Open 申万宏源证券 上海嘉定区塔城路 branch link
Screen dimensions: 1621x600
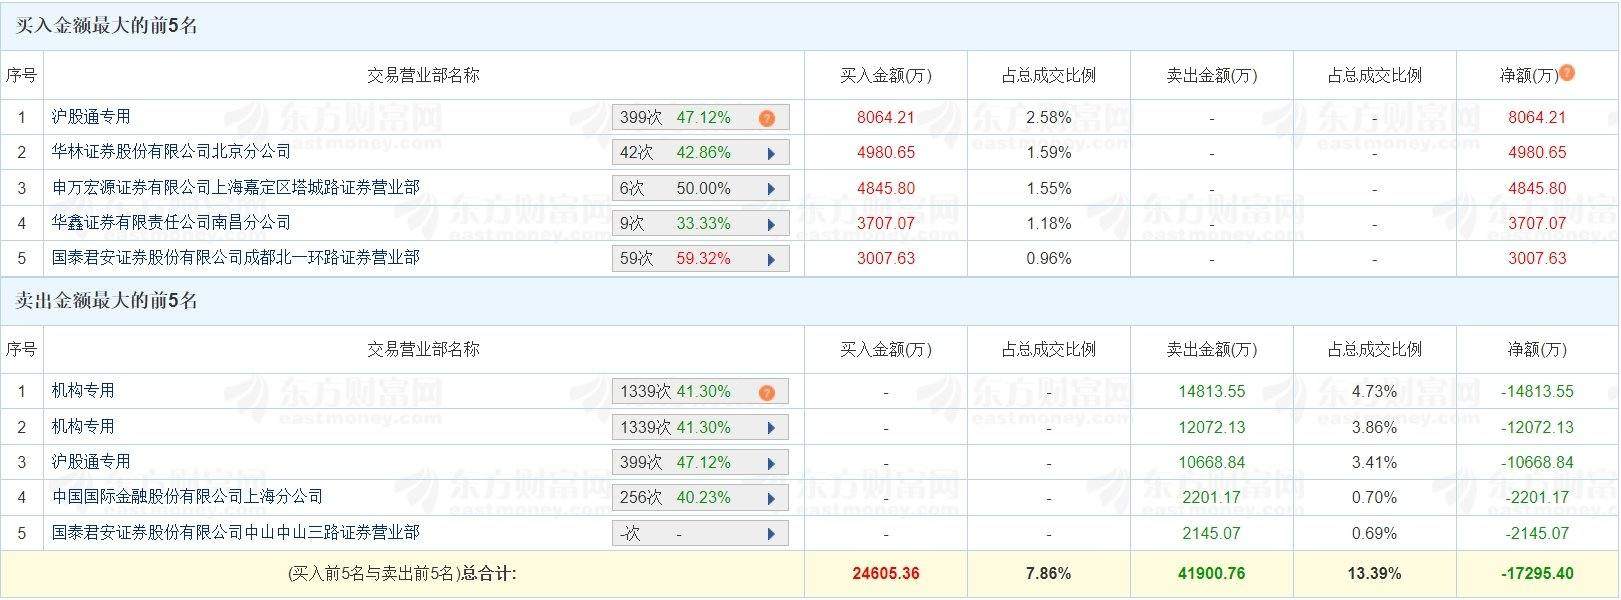235,187
